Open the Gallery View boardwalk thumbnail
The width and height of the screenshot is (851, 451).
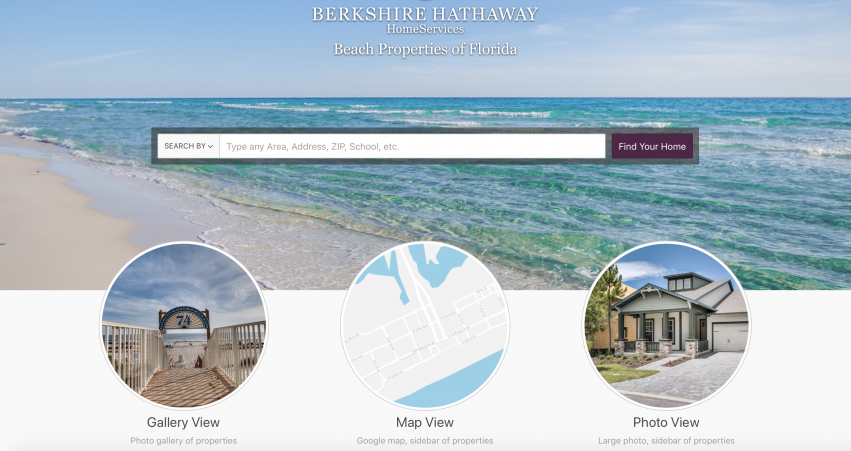(x=183, y=325)
